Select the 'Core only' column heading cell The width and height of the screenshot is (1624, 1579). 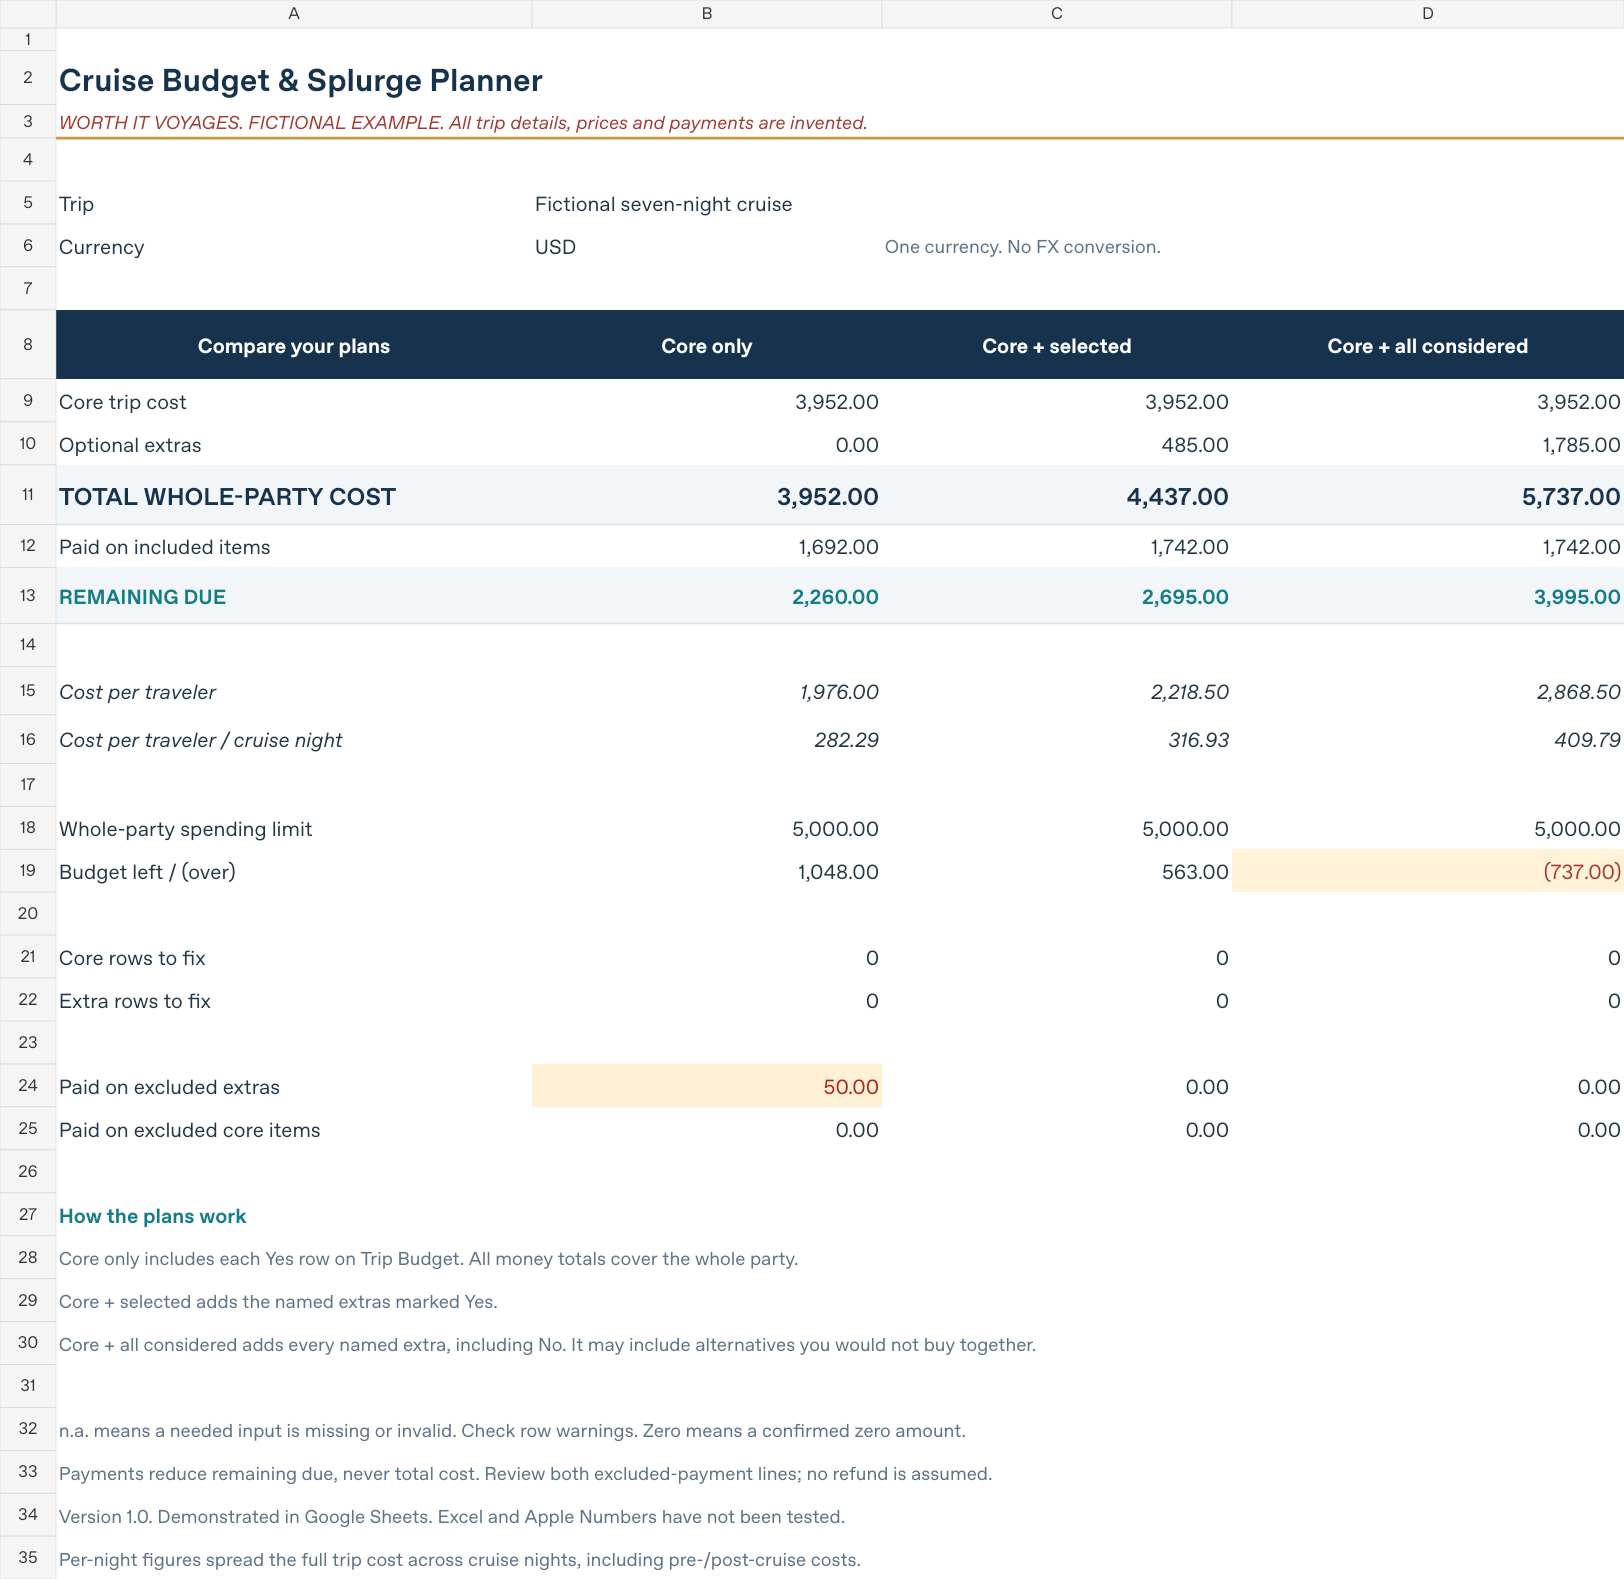click(707, 345)
